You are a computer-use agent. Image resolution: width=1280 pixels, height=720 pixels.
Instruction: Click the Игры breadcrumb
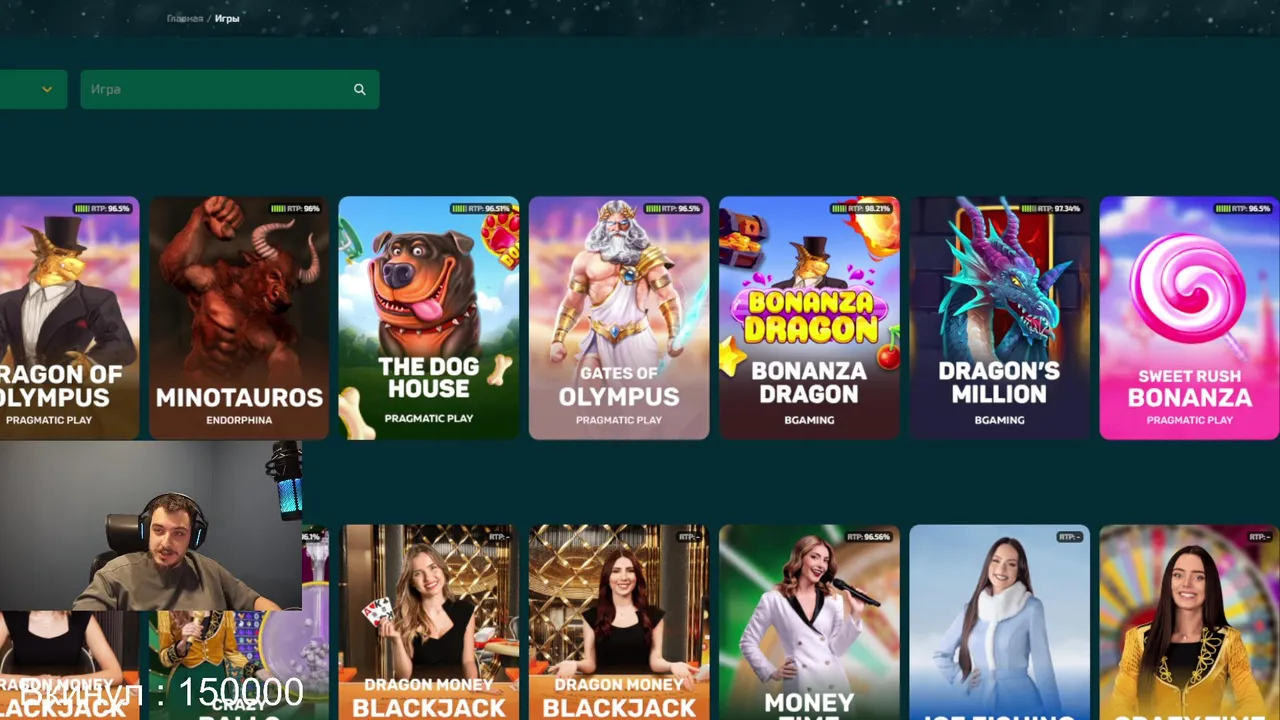tap(227, 19)
